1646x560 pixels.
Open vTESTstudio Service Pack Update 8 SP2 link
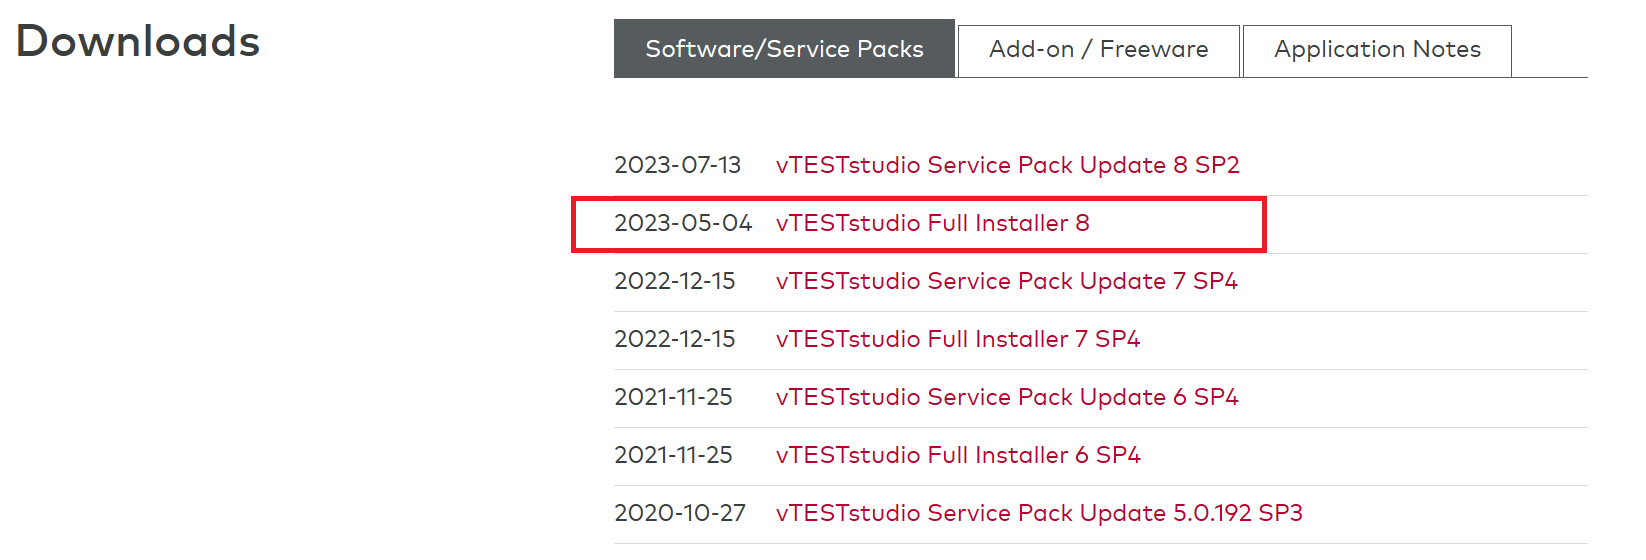pos(1007,165)
